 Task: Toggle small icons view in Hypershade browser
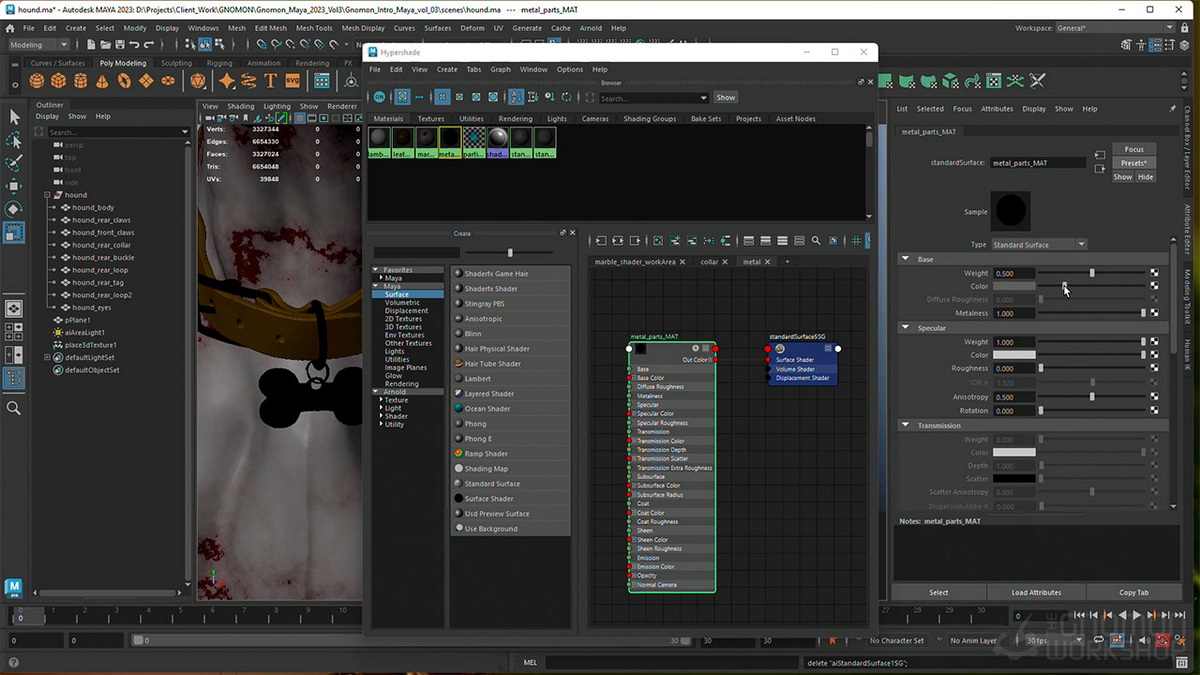442,97
